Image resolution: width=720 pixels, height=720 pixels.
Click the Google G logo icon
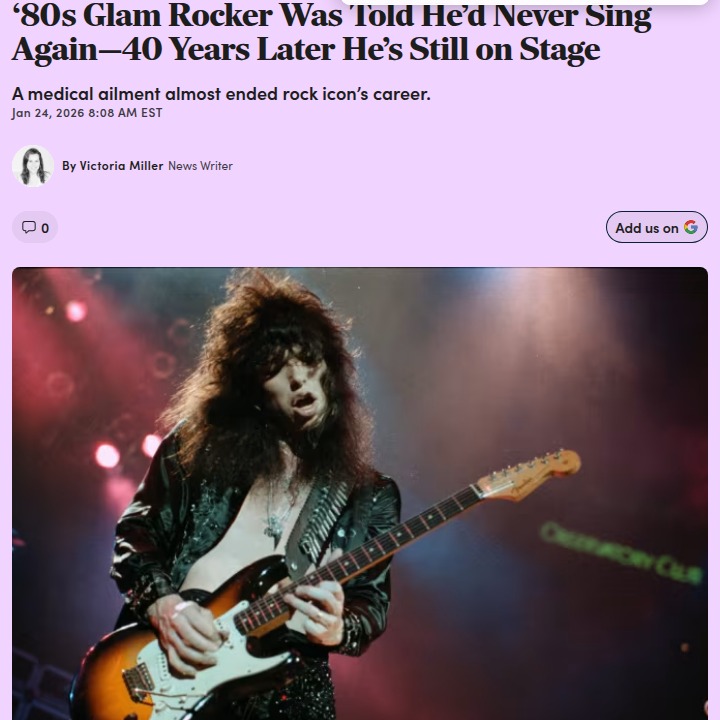(x=691, y=227)
